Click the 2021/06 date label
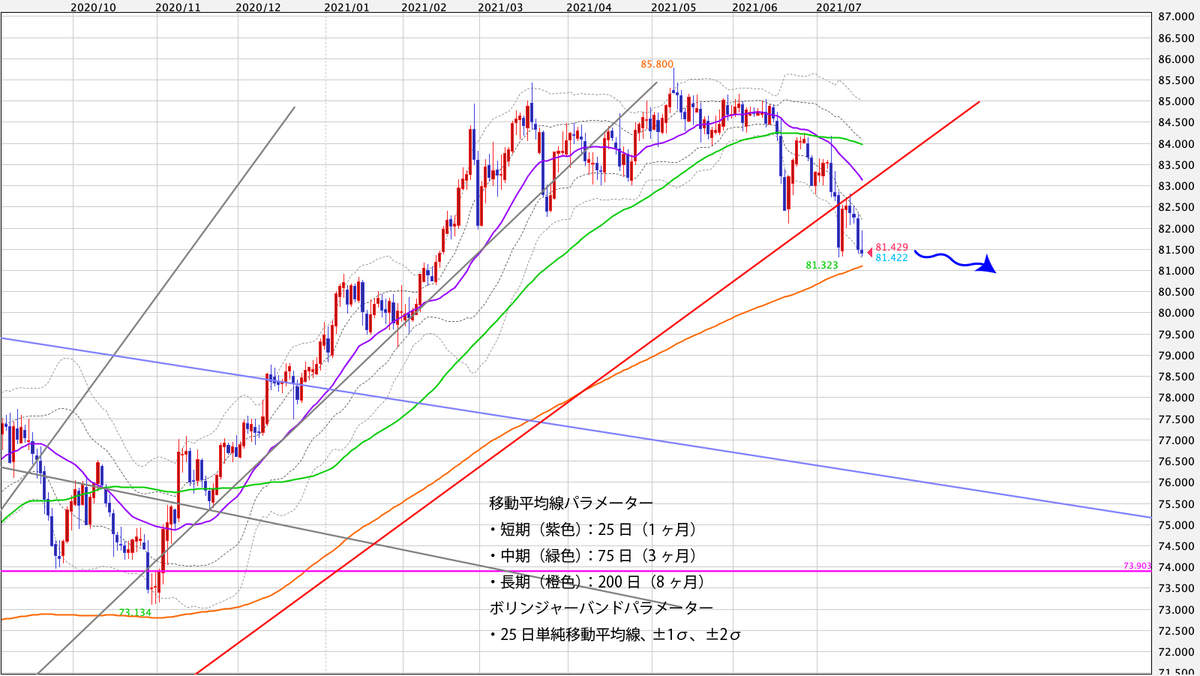The image size is (1200, 676). tap(754, 6)
